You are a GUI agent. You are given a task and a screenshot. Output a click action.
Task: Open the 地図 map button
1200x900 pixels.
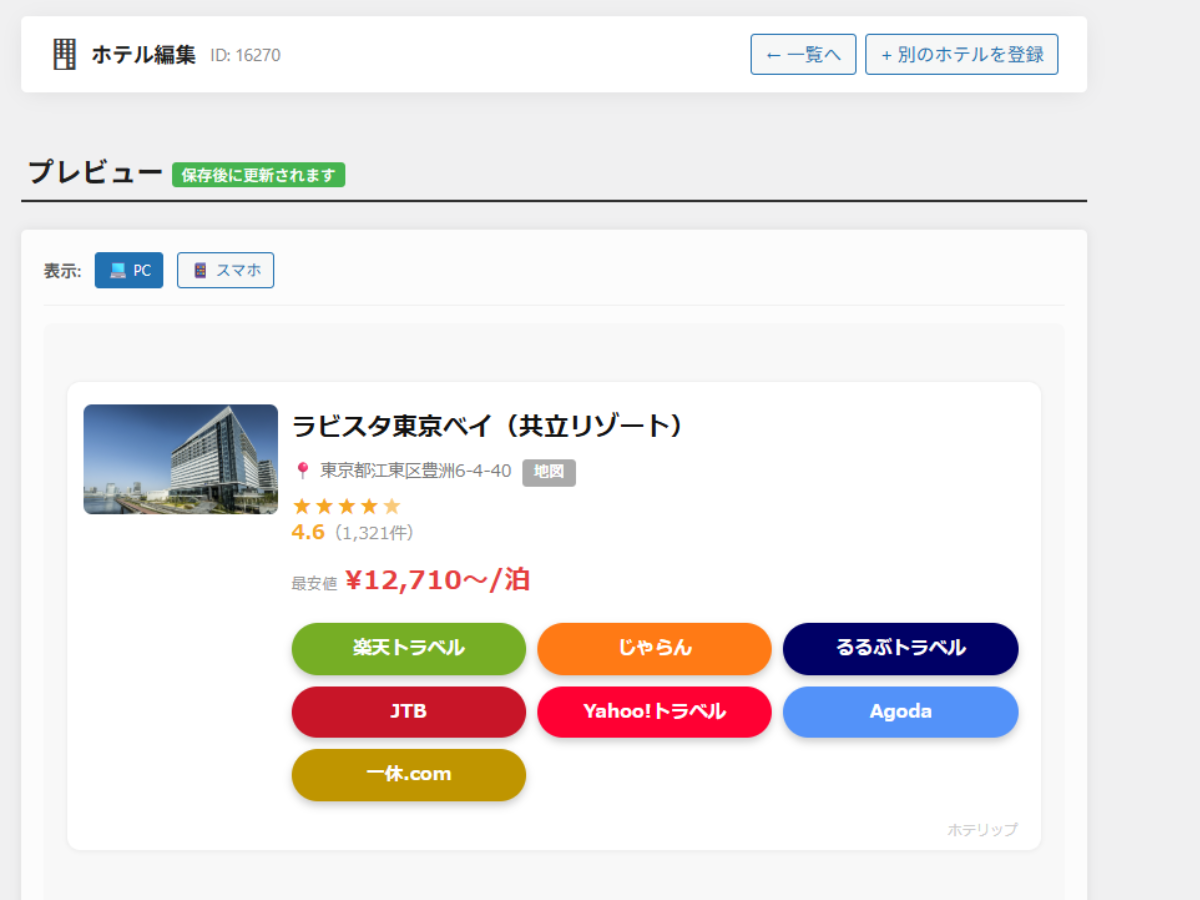point(549,472)
